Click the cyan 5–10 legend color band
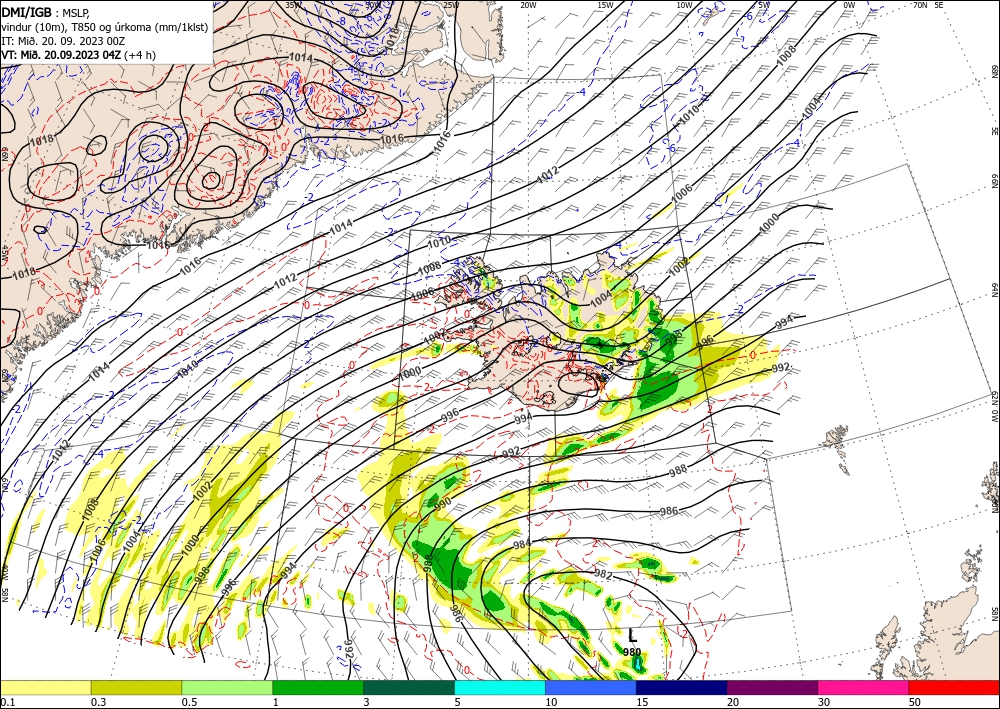This screenshot has height=709, width=1000. coord(500,687)
